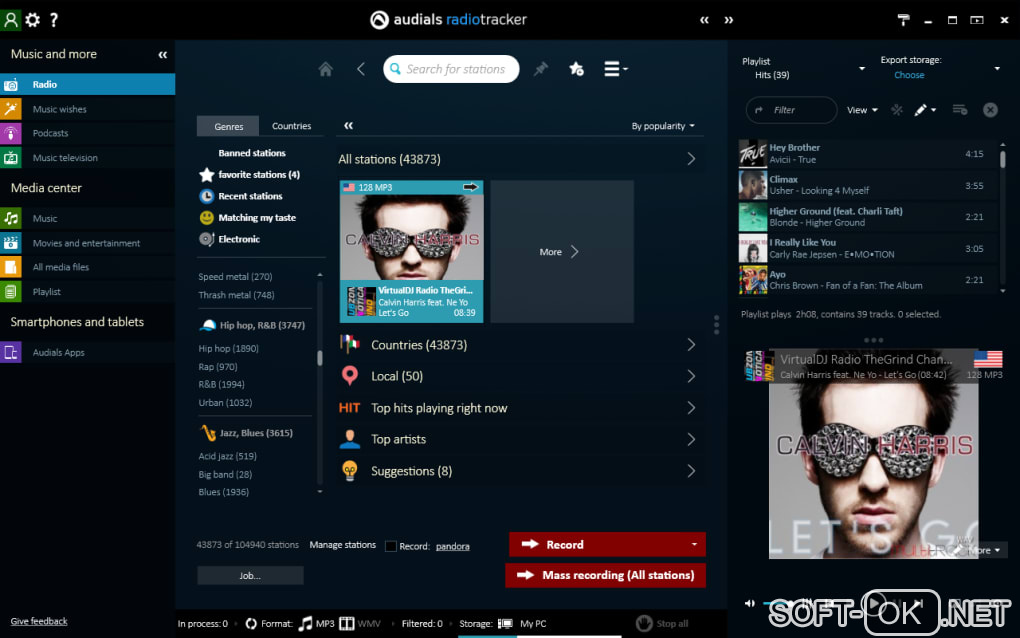Open Audials Apps in the sidebar
The image size is (1020, 638).
88,352
